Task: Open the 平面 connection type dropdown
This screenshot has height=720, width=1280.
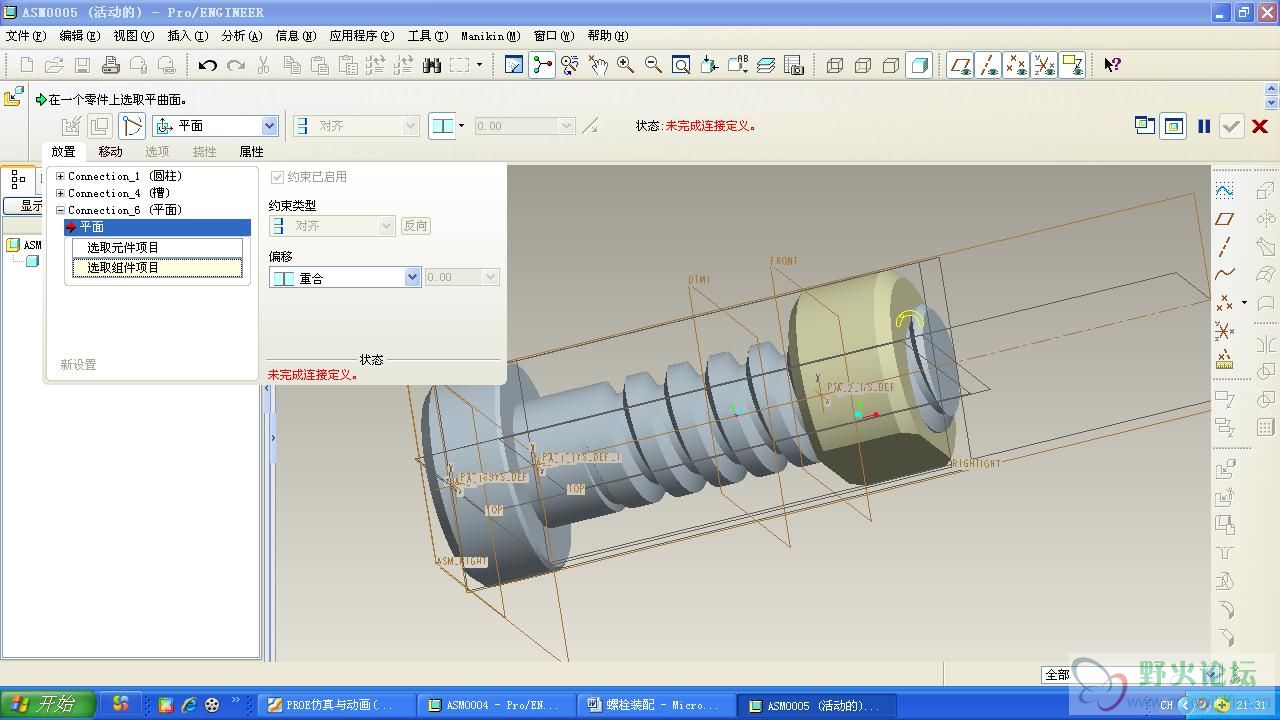Action: [269, 126]
